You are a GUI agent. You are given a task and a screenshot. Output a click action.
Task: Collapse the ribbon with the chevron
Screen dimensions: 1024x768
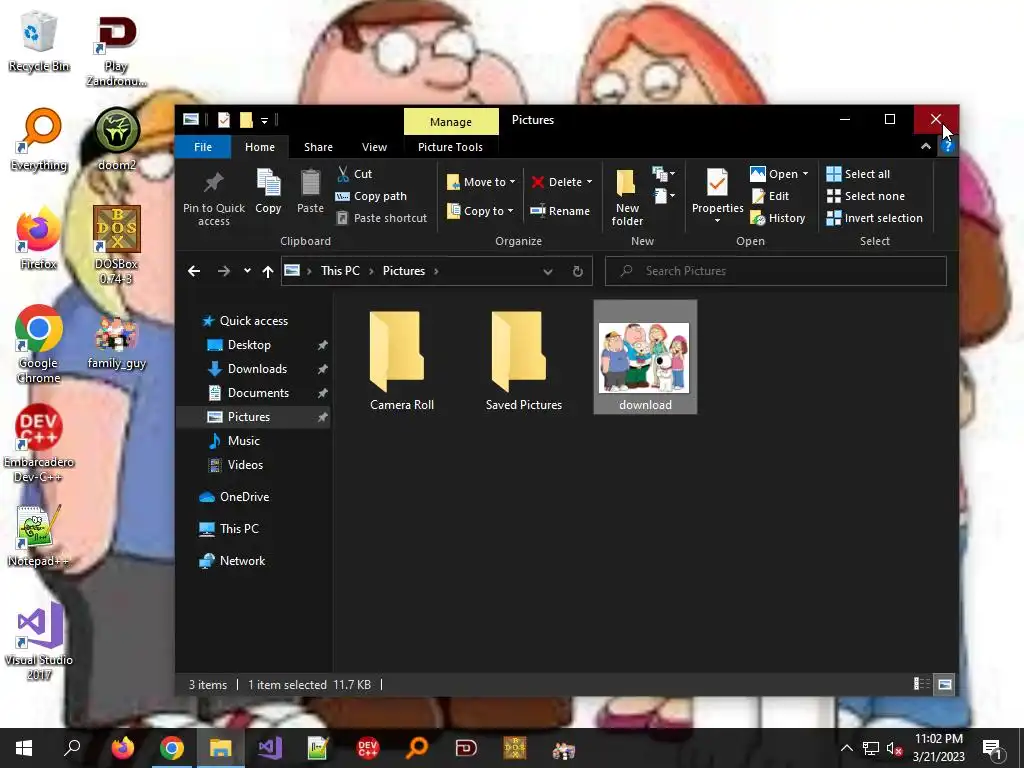[x=925, y=146]
